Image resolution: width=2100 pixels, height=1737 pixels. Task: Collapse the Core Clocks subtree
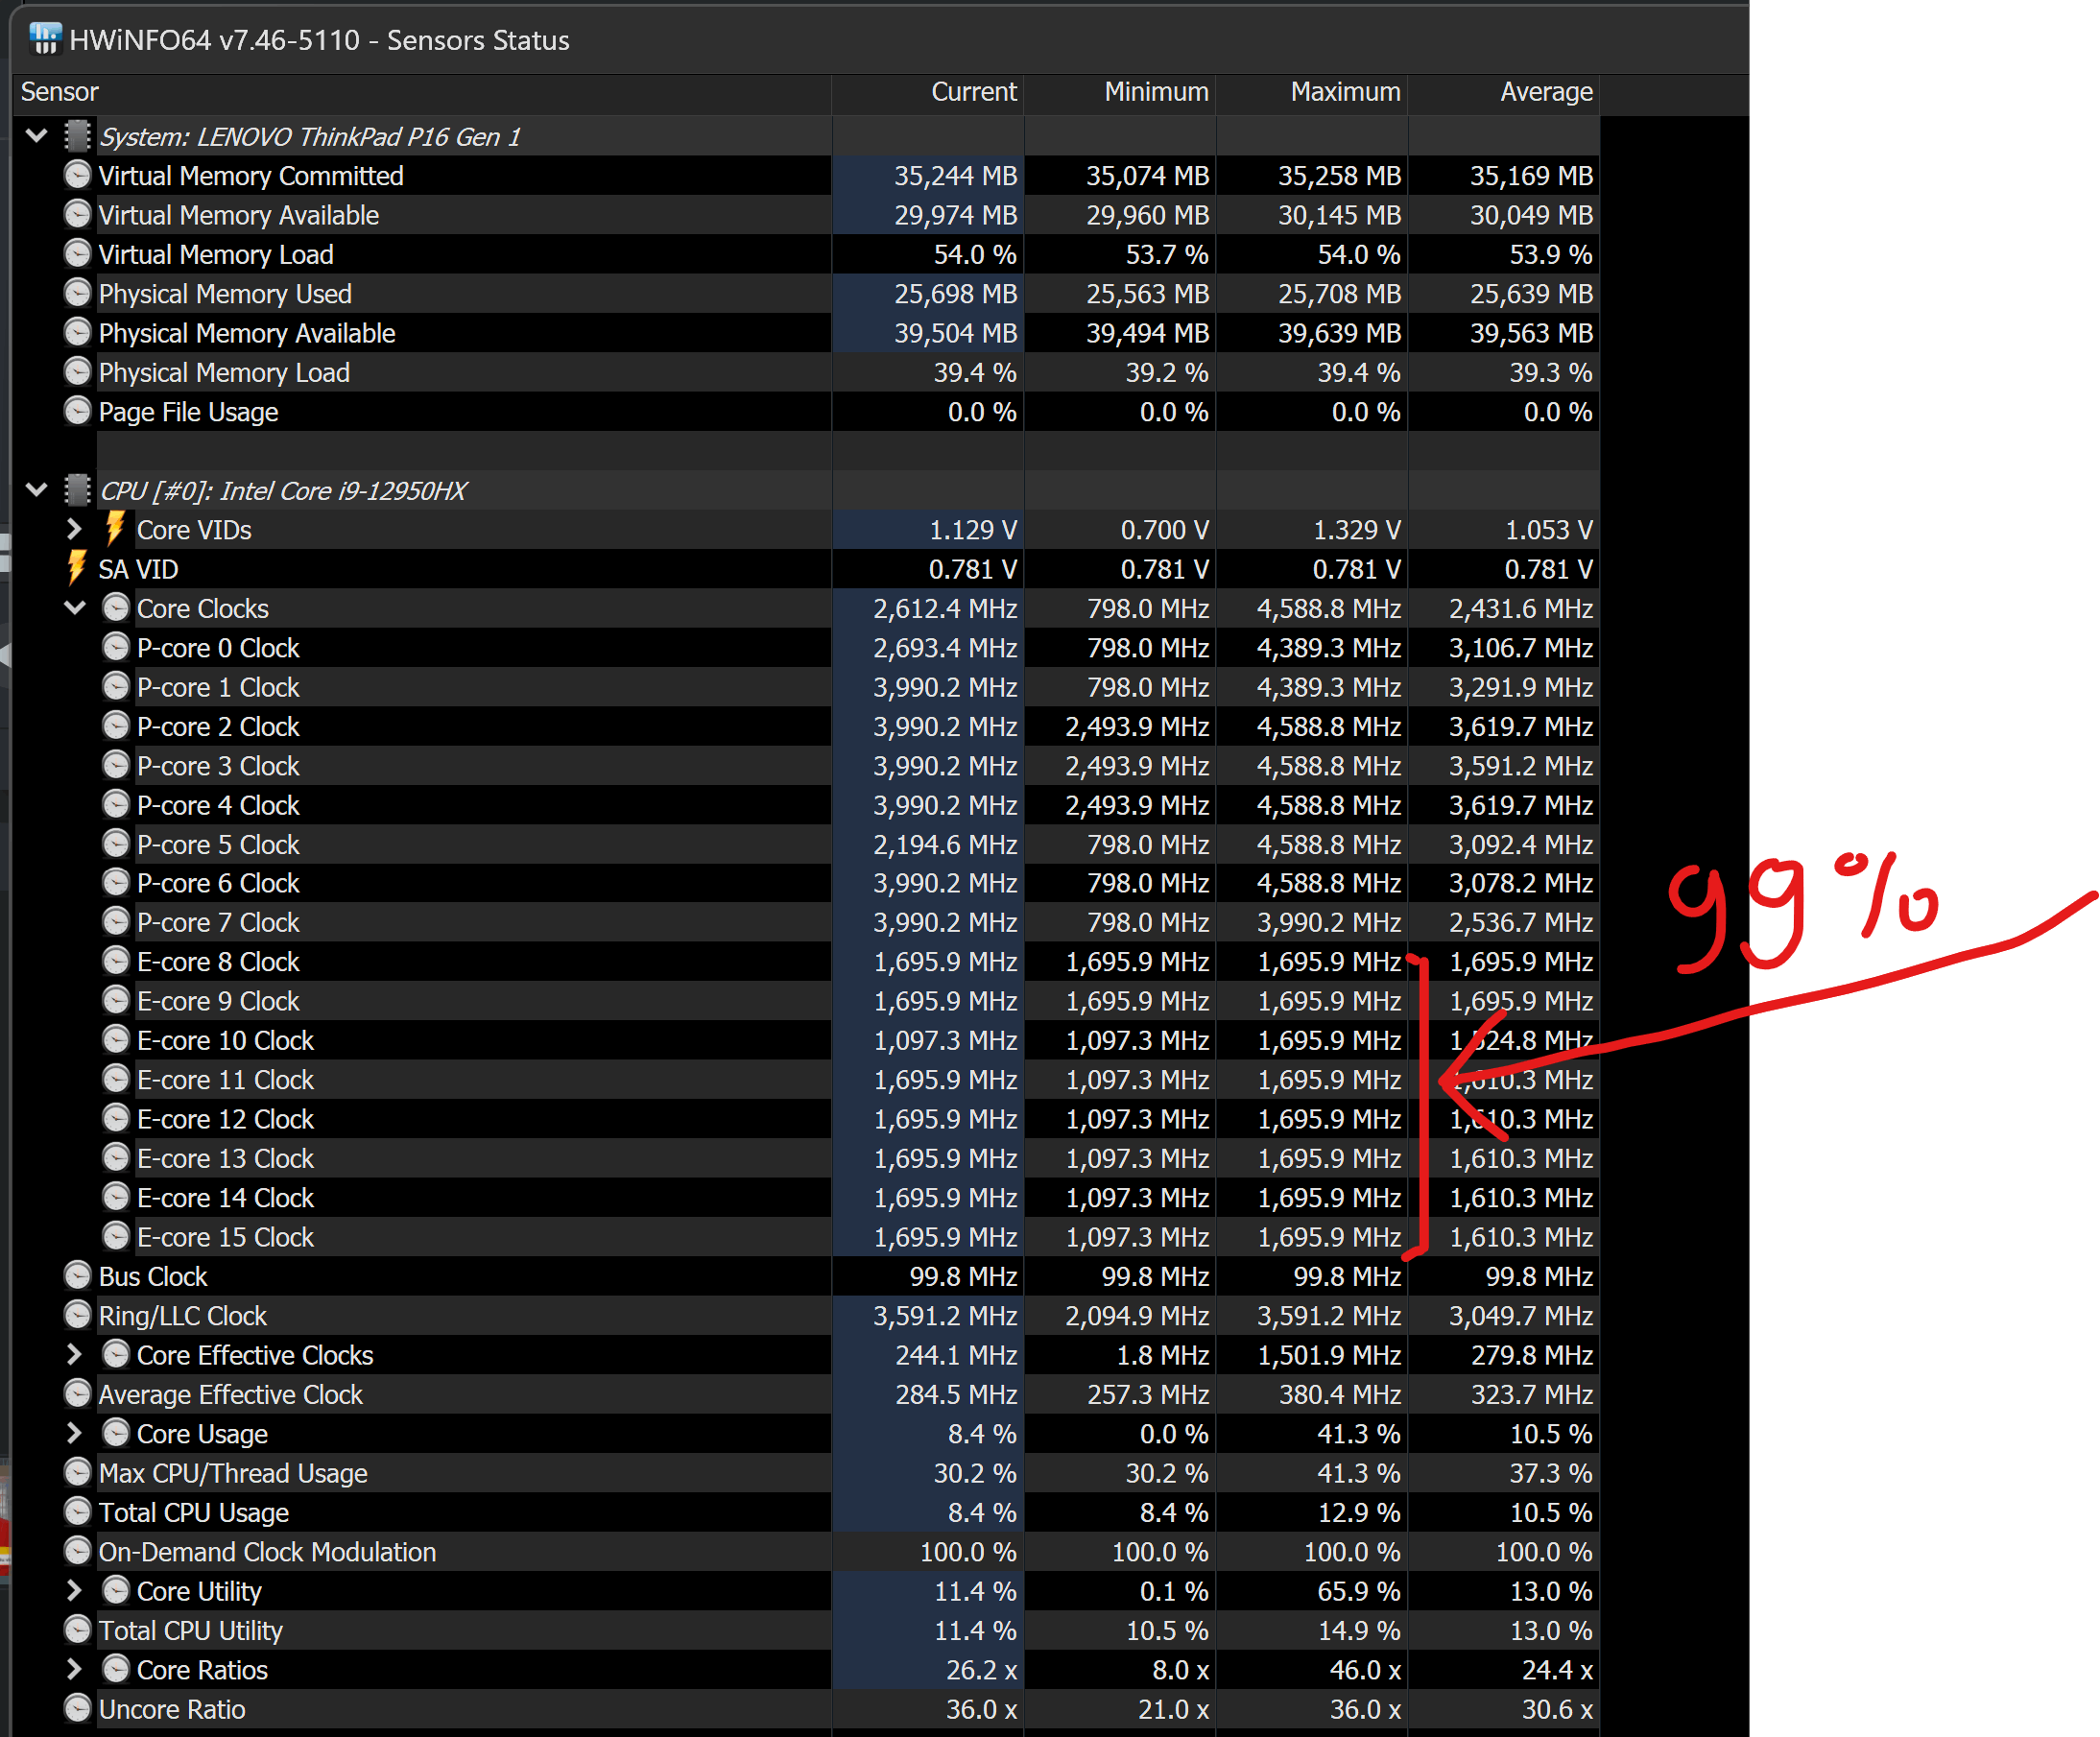[74, 608]
